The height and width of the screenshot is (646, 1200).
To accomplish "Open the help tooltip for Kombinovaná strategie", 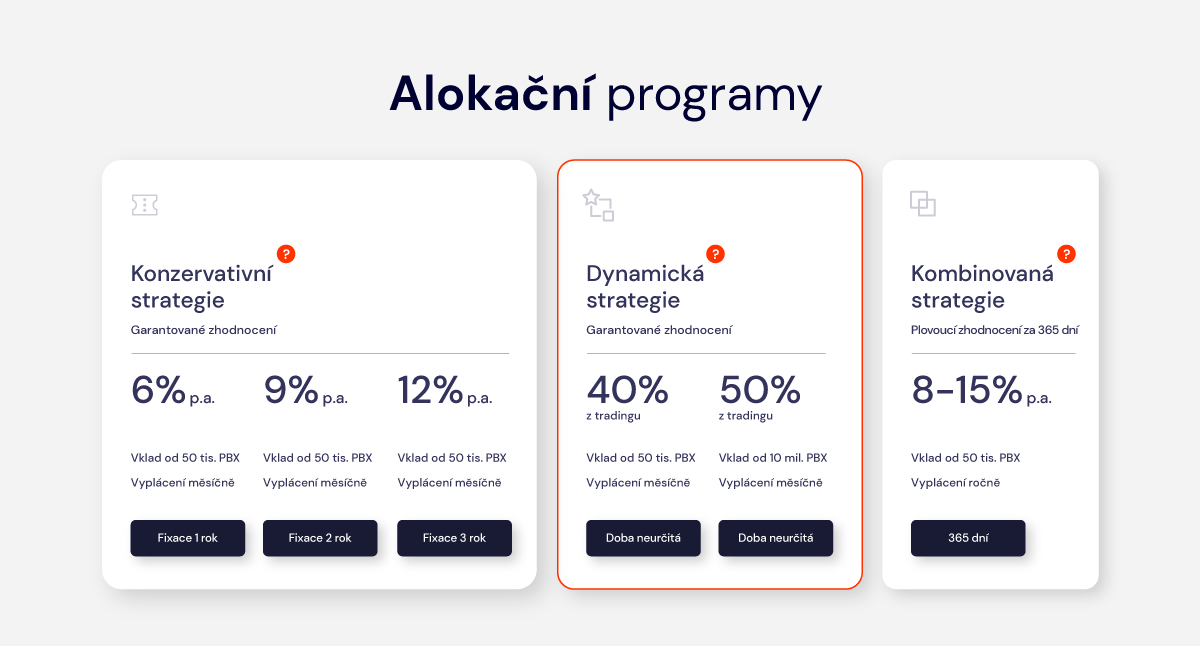I will click(1066, 254).
